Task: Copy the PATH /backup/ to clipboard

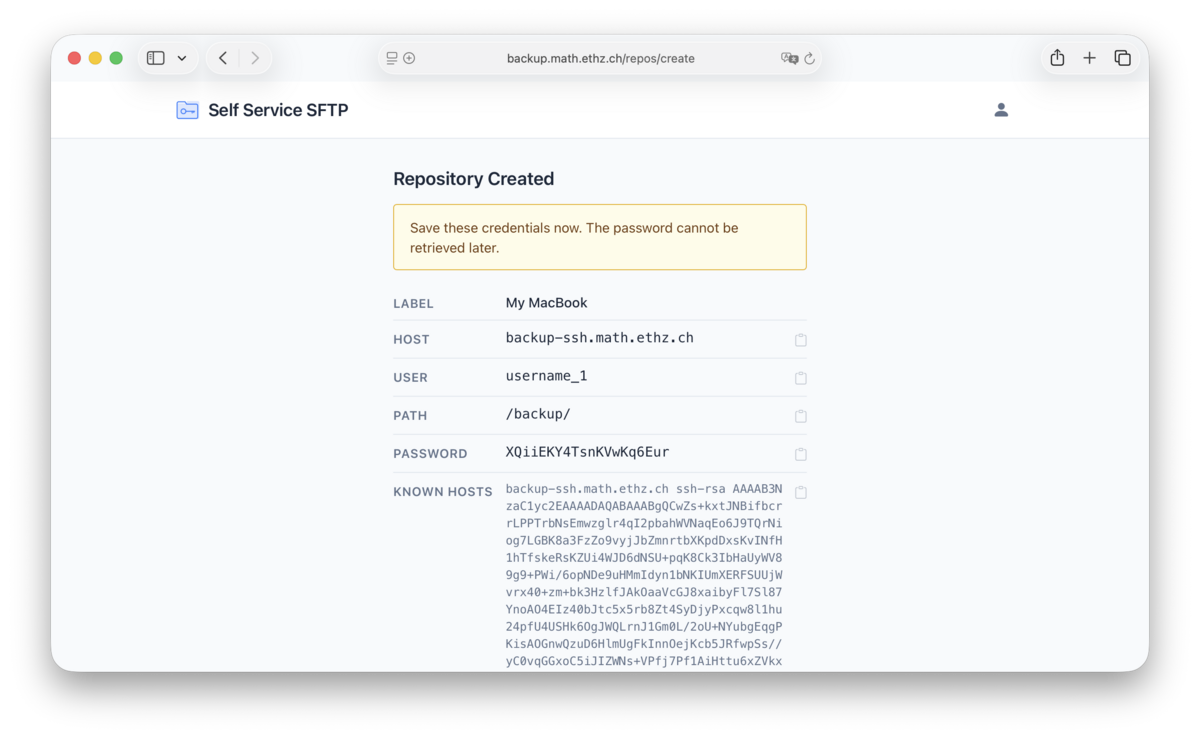Action: pos(801,416)
